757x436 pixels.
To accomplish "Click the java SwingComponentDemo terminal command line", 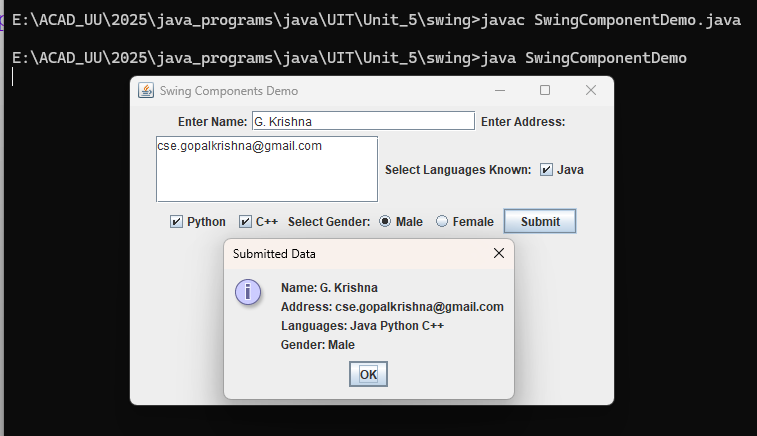I will [349, 58].
